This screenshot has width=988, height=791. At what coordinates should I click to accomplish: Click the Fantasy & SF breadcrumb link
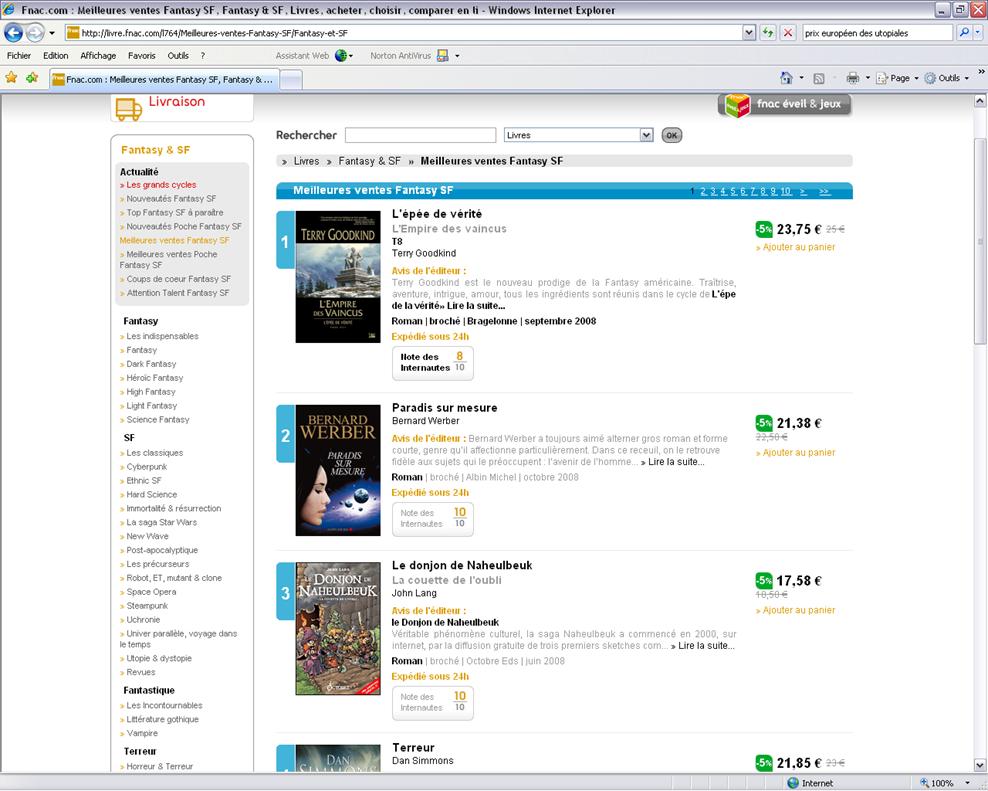pyautogui.click(x=369, y=161)
